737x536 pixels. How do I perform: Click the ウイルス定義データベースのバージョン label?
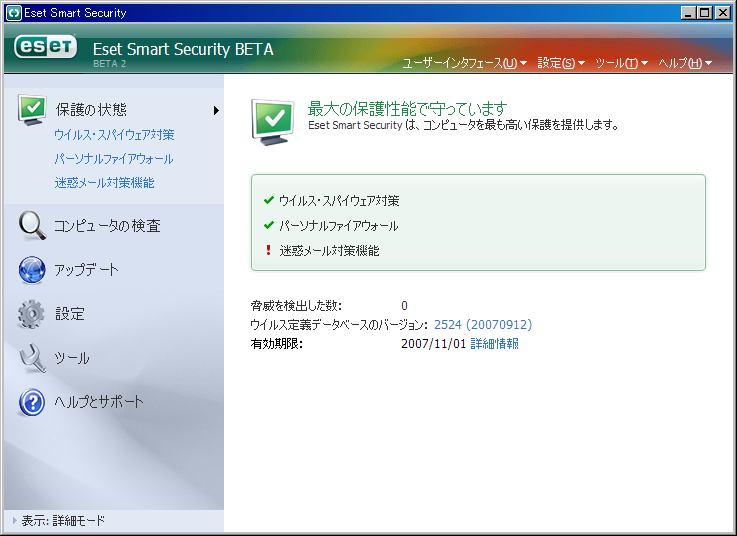[x=339, y=324]
